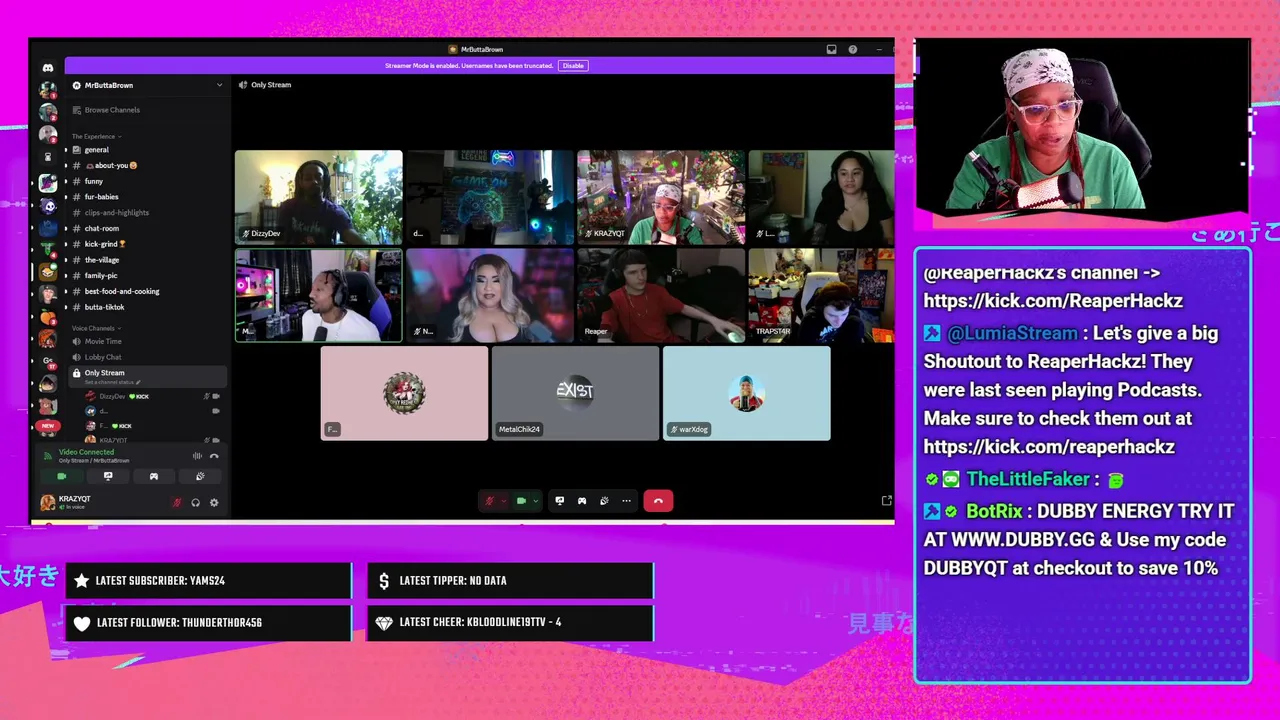Click TheLittleFaker username in chat overlay
1280x720 pixels.
coord(1028,480)
